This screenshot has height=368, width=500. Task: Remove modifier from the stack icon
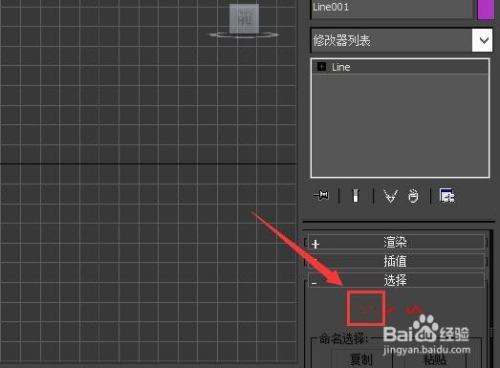(413, 196)
